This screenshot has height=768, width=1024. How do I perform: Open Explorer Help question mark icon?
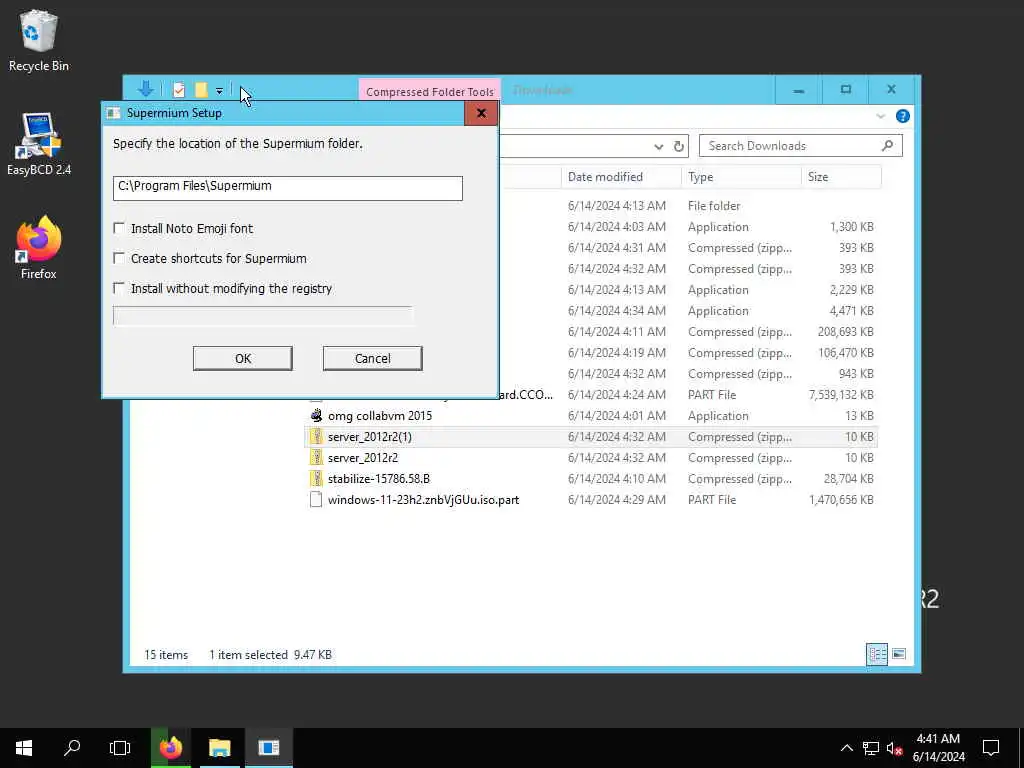[x=903, y=116]
